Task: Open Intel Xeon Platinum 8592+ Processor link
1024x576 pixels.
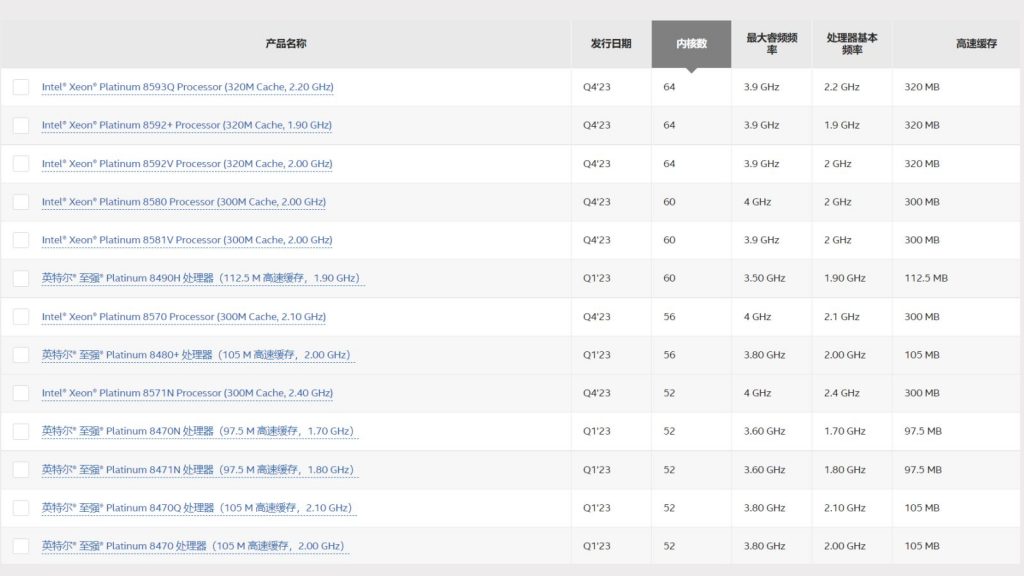Action: 187,125
